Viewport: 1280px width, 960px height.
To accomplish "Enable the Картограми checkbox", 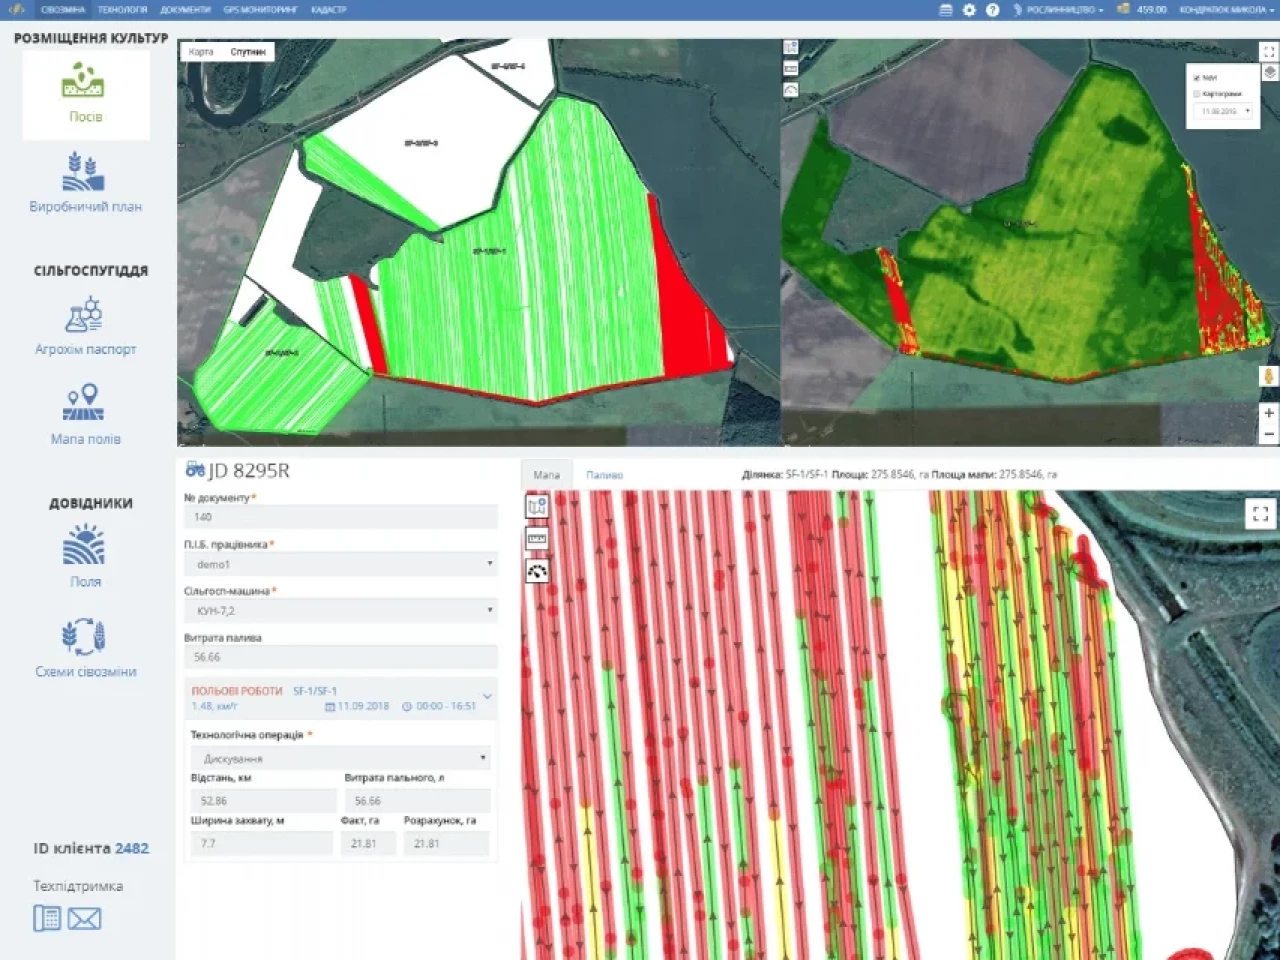I will tap(1197, 94).
